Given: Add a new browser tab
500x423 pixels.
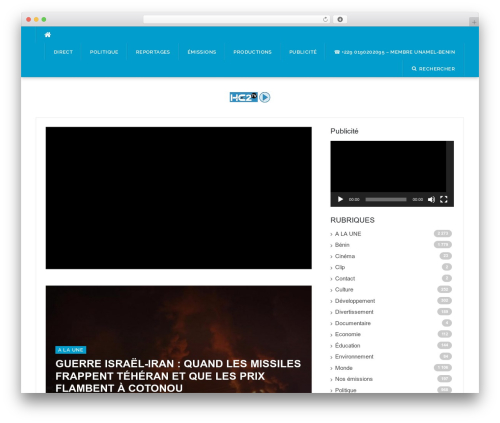Looking at the screenshot, I should [474, 22].
